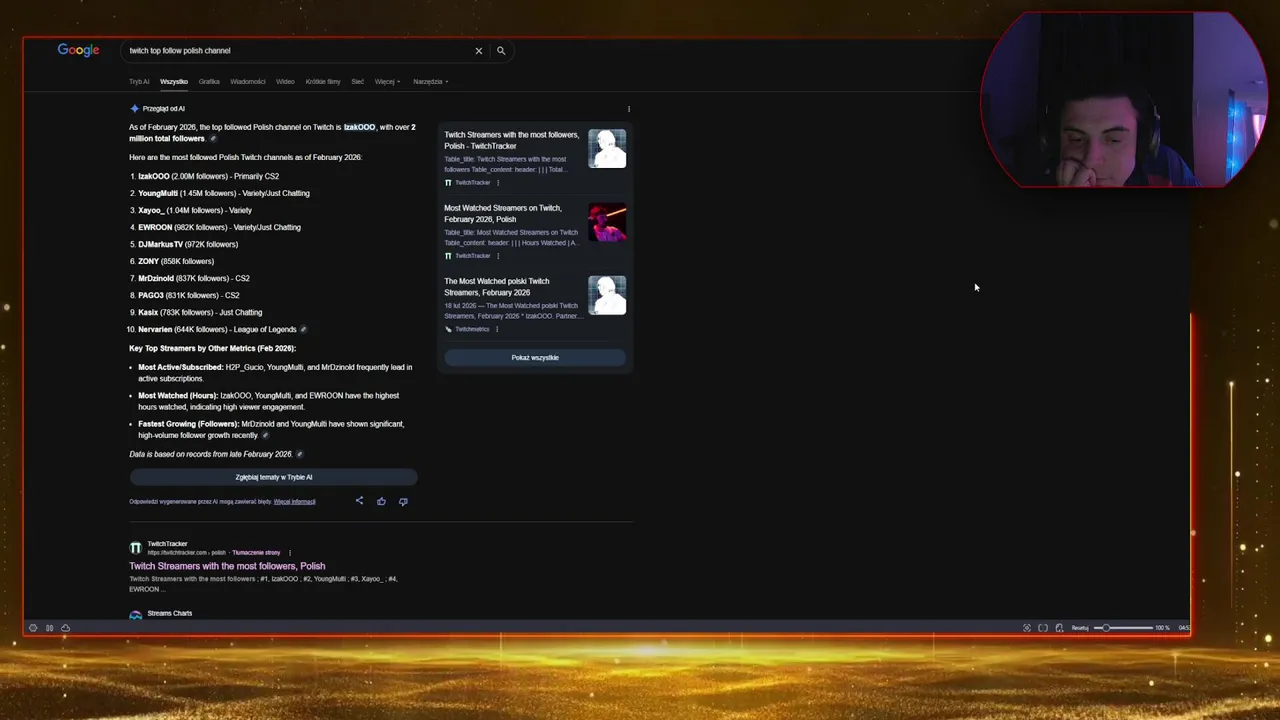Click 'Kasix (783K followers)' row

200,312
